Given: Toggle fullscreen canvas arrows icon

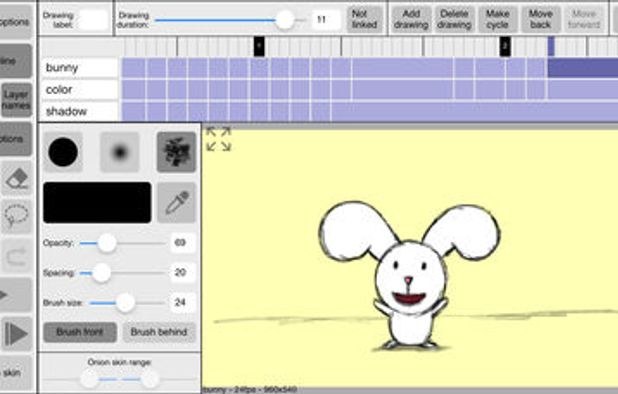Looking at the screenshot, I should click(218, 139).
